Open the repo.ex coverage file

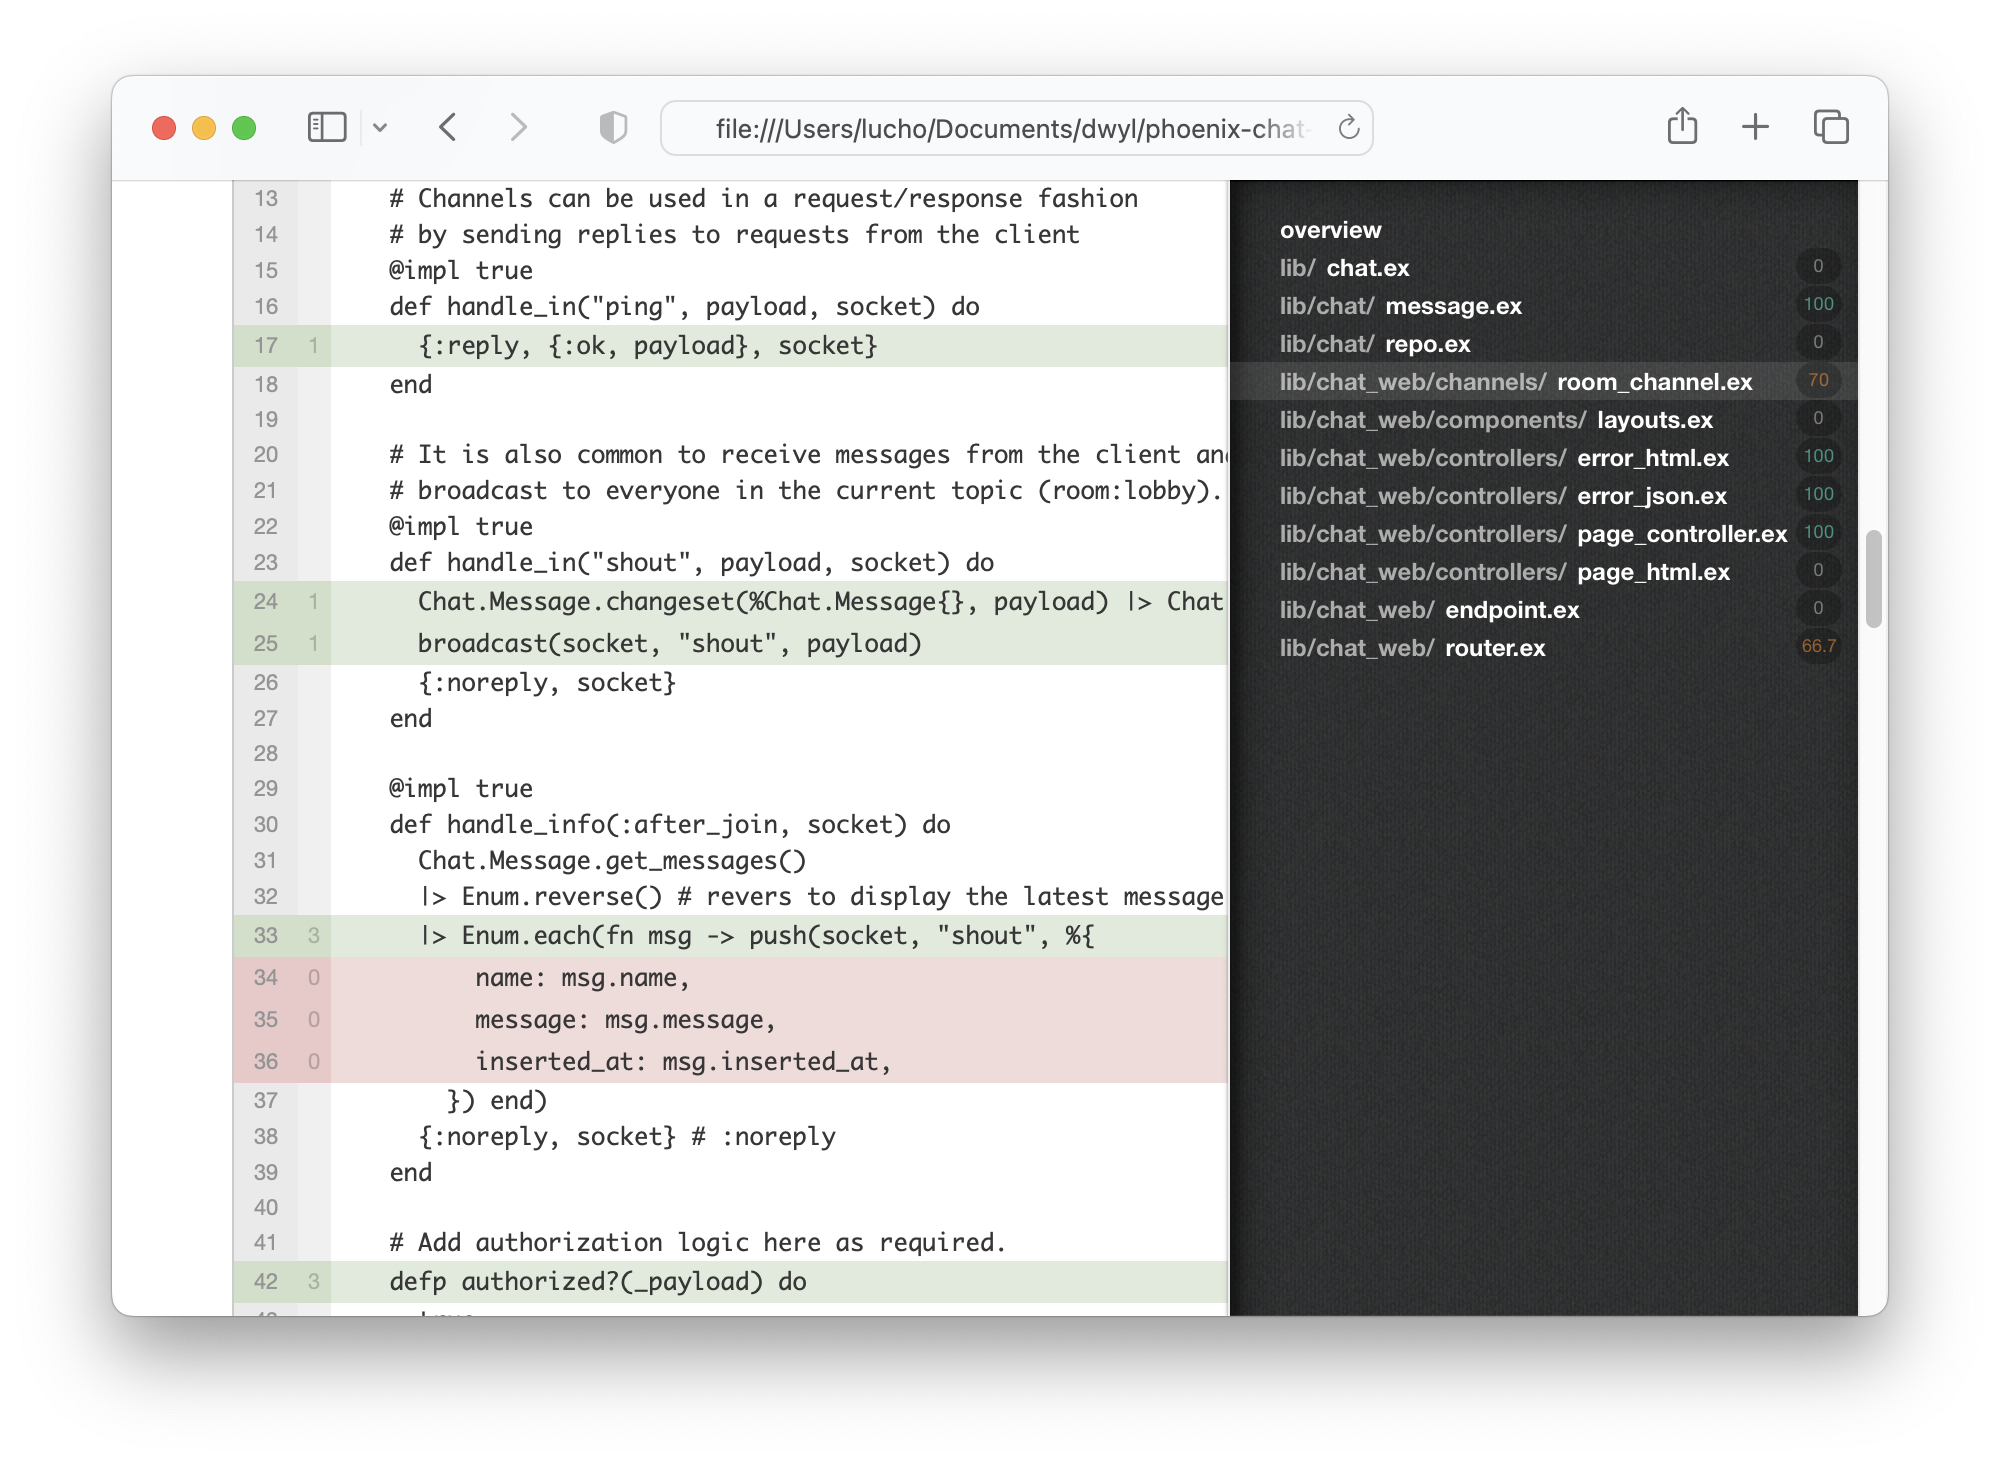pyautogui.click(x=1427, y=344)
